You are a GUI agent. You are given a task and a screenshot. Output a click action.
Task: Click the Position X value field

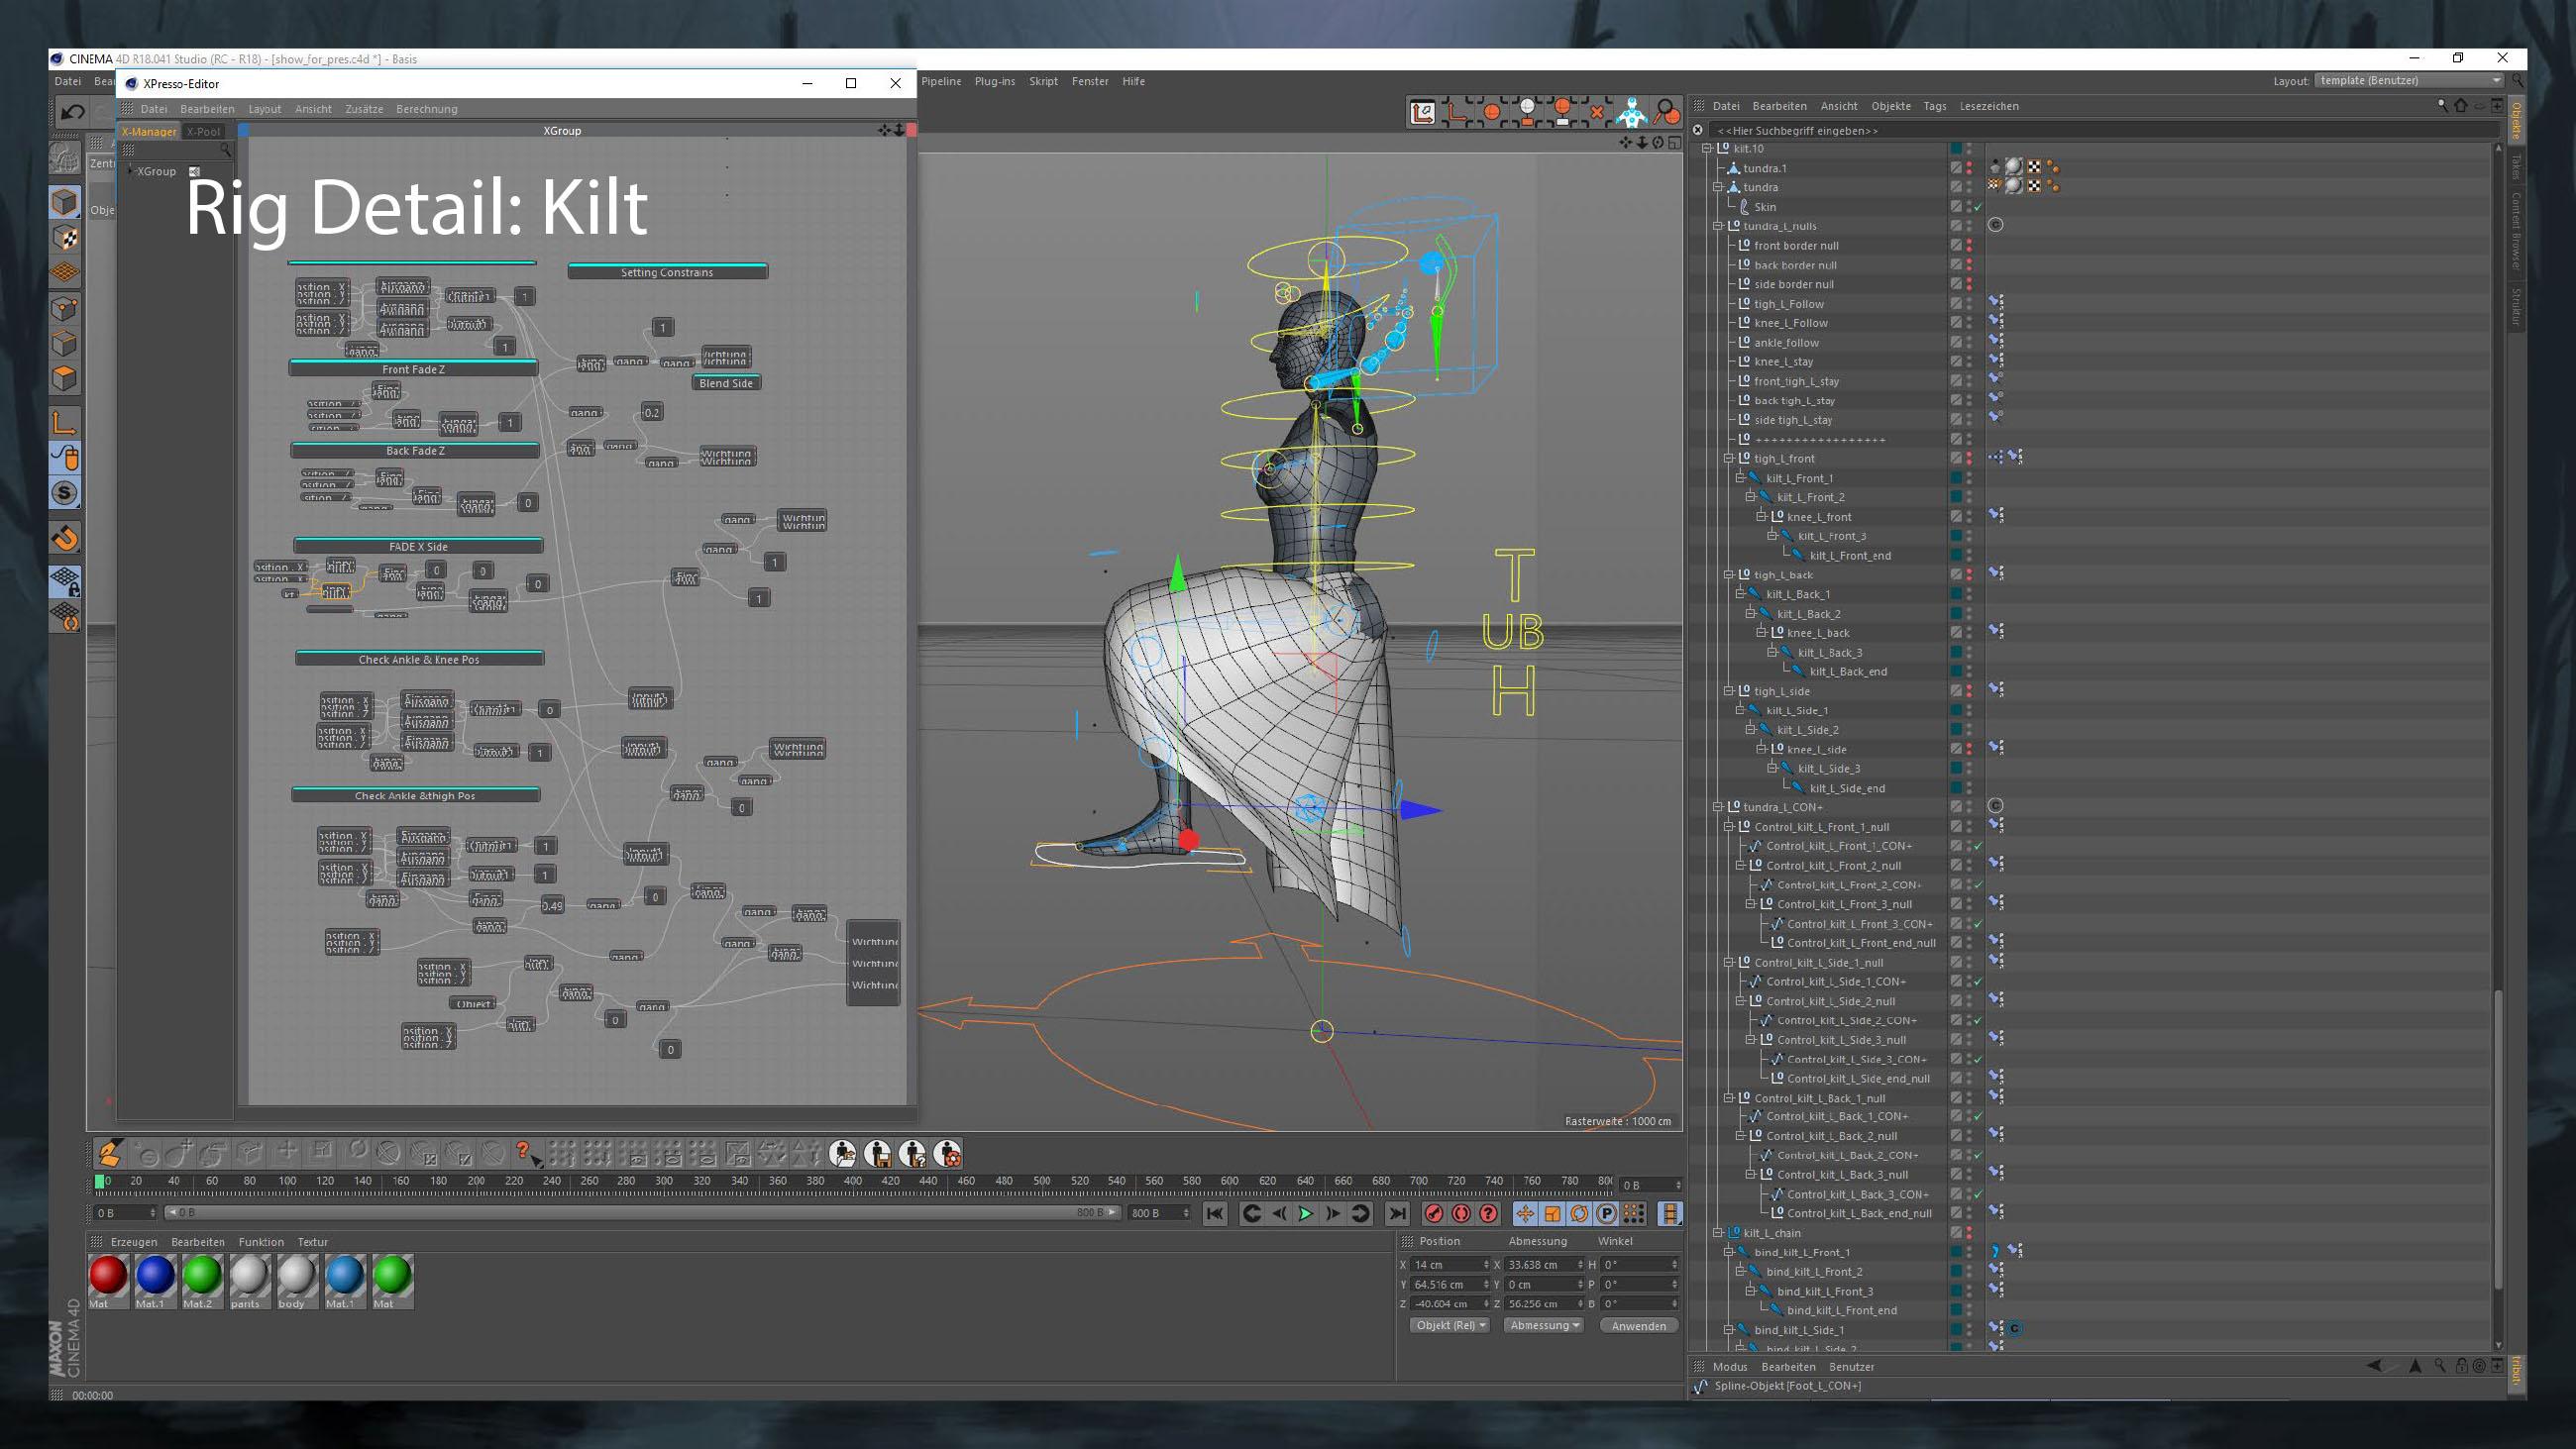1450,1265
